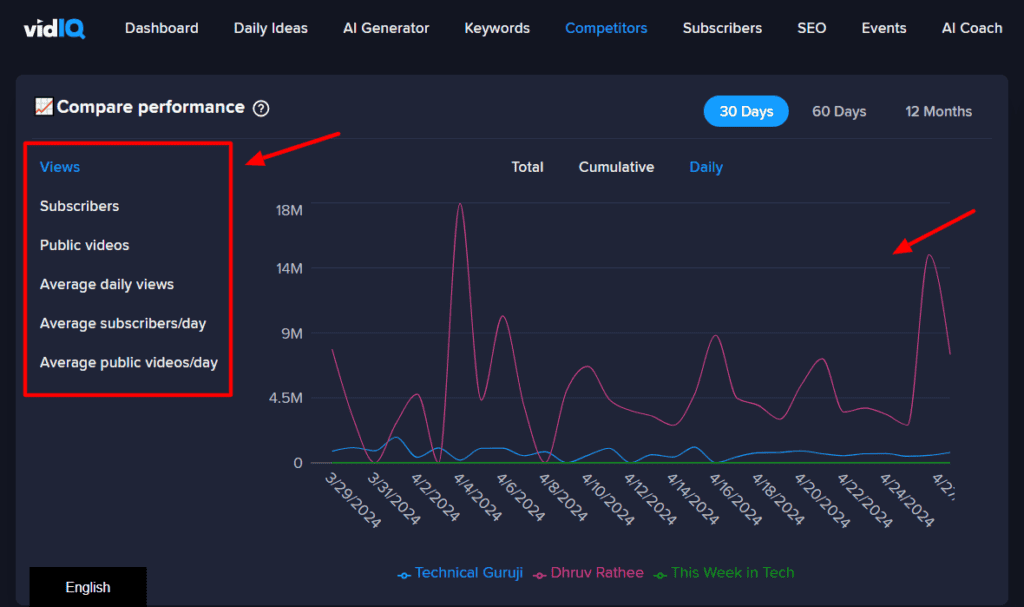Open the AI Coach section
Screen dimensions: 1024x607
click(971, 28)
